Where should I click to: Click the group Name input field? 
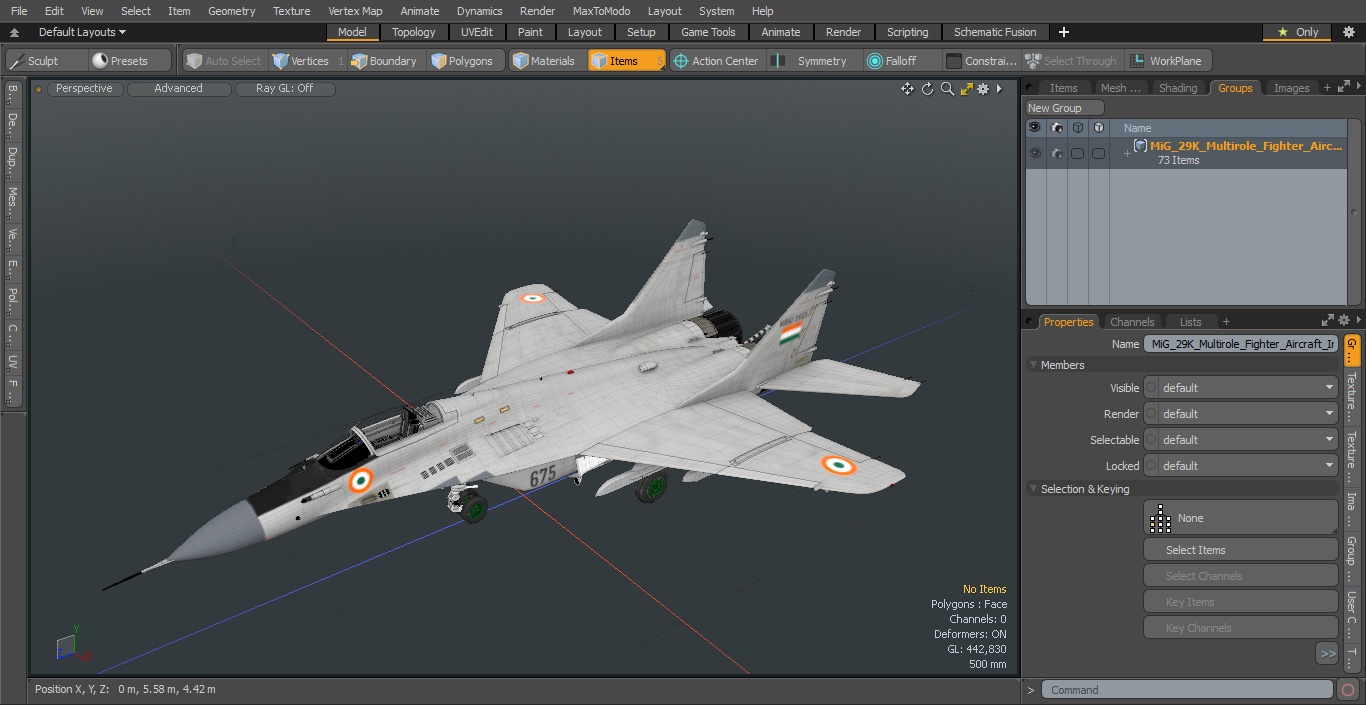point(1241,343)
